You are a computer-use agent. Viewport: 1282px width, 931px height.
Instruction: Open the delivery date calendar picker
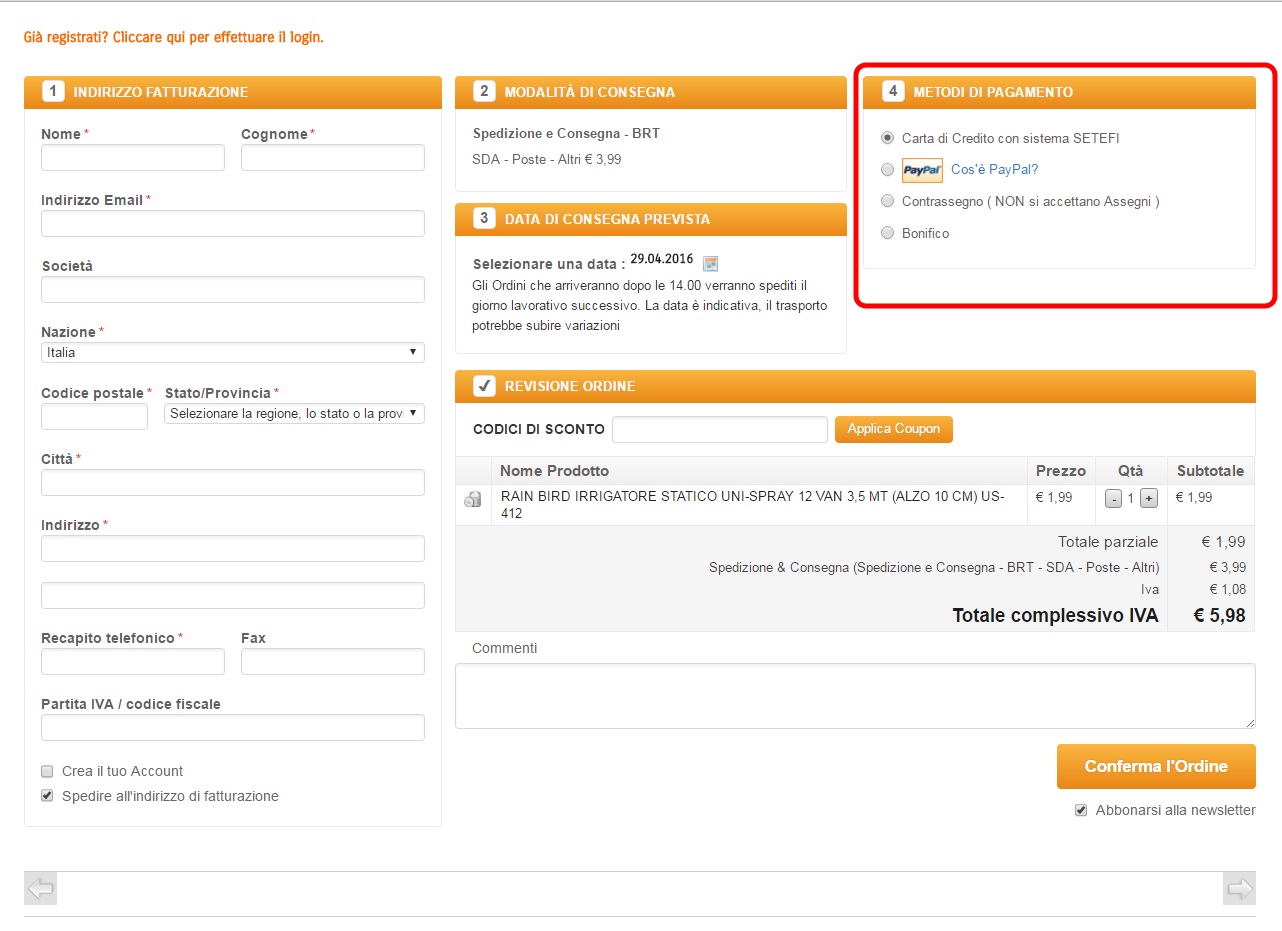click(710, 263)
